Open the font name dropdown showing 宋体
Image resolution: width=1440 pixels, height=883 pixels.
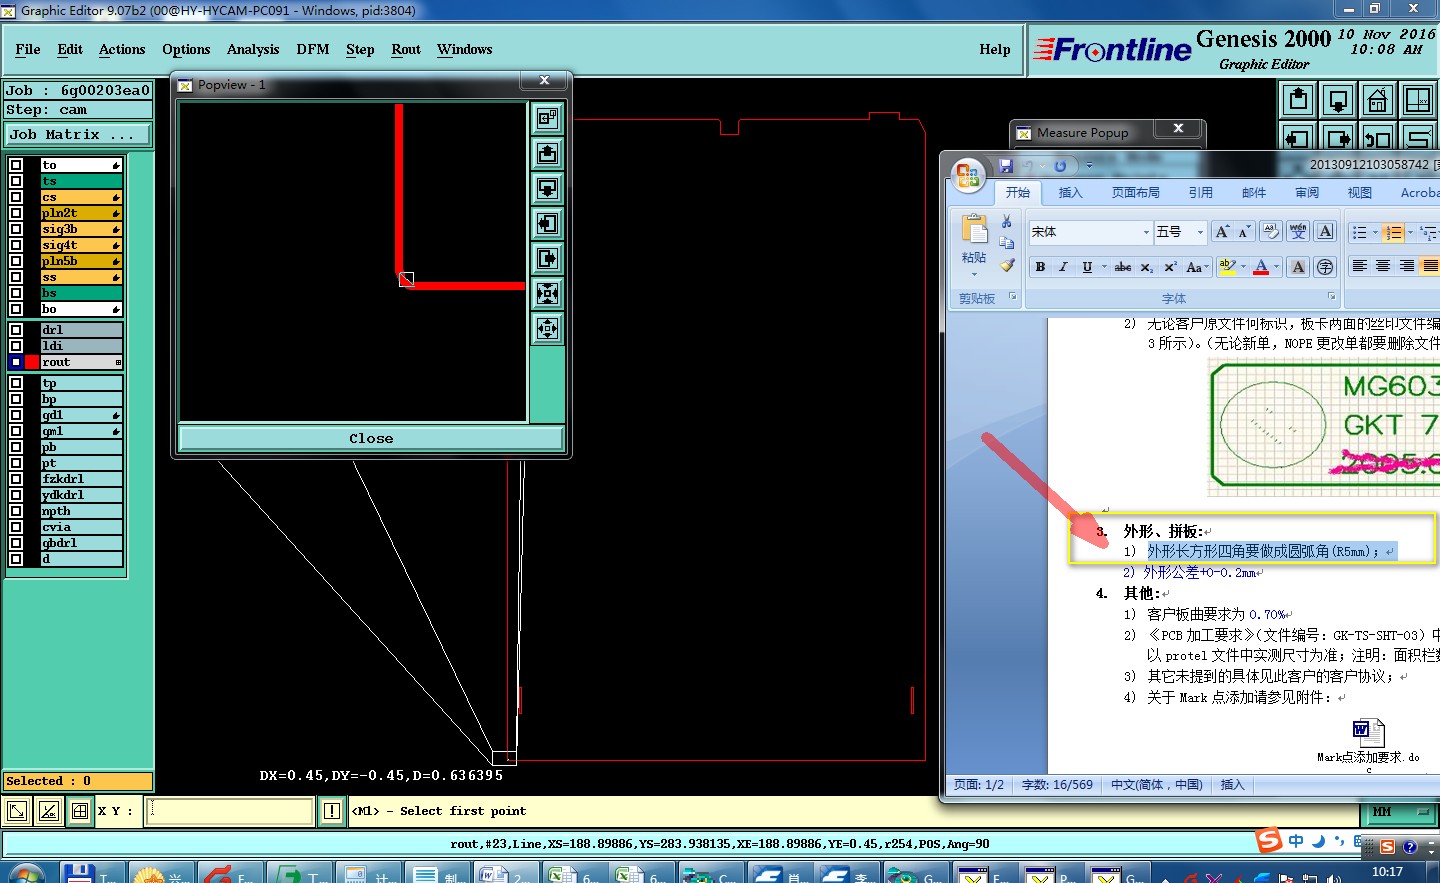pyautogui.click(x=1146, y=232)
